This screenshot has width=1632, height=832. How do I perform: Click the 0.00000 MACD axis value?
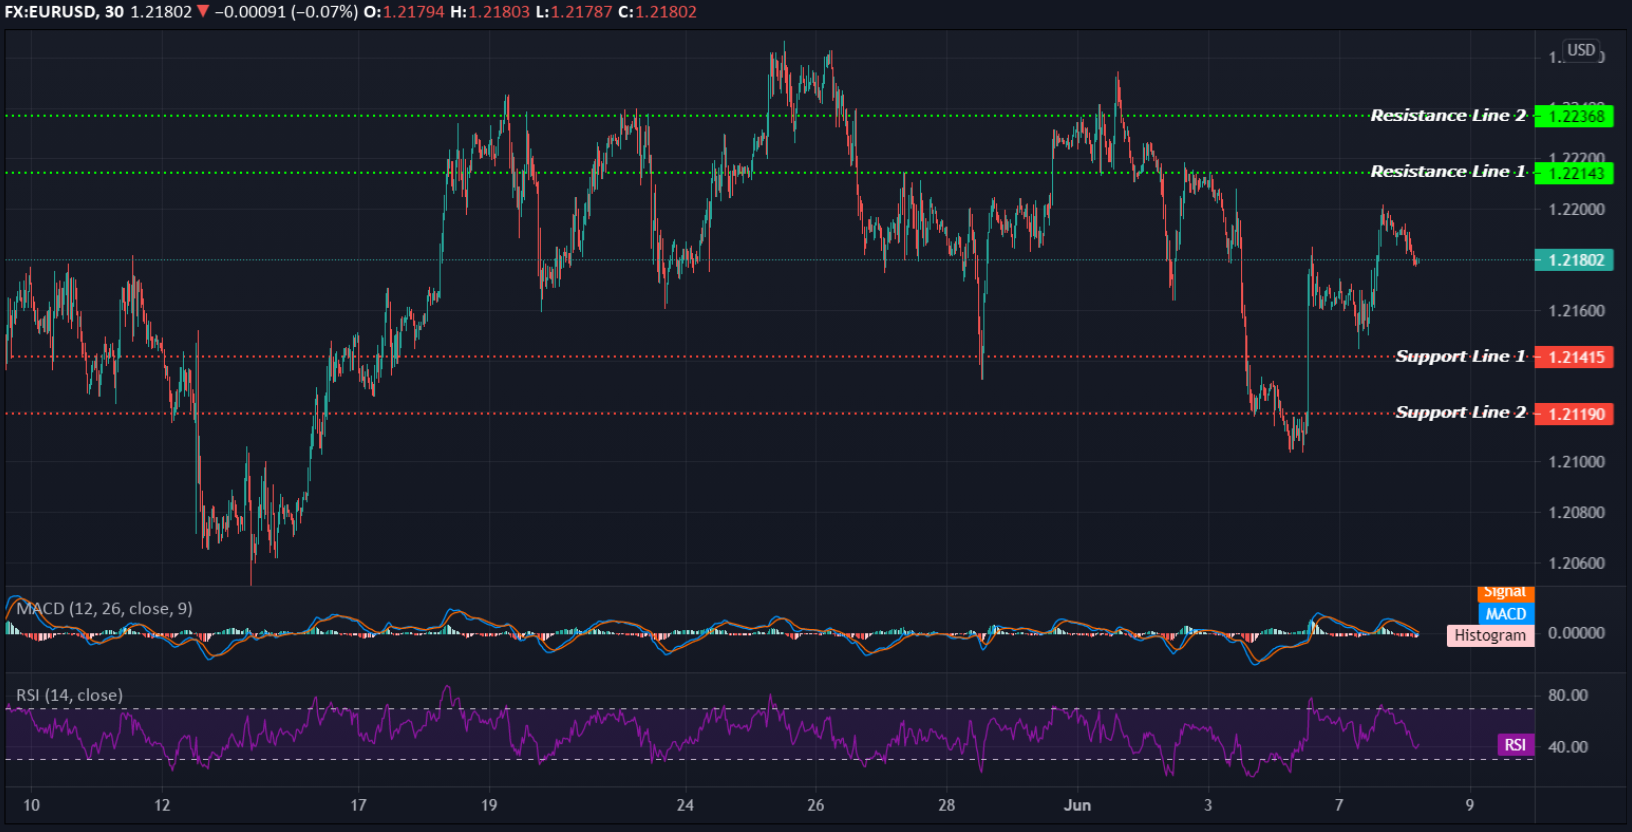1576,633
